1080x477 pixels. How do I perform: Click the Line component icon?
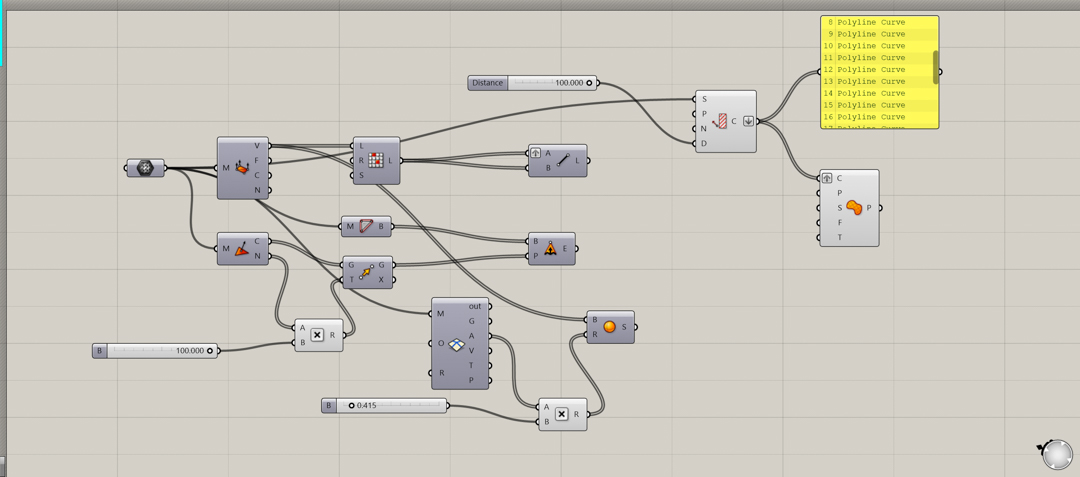(564, 160)
